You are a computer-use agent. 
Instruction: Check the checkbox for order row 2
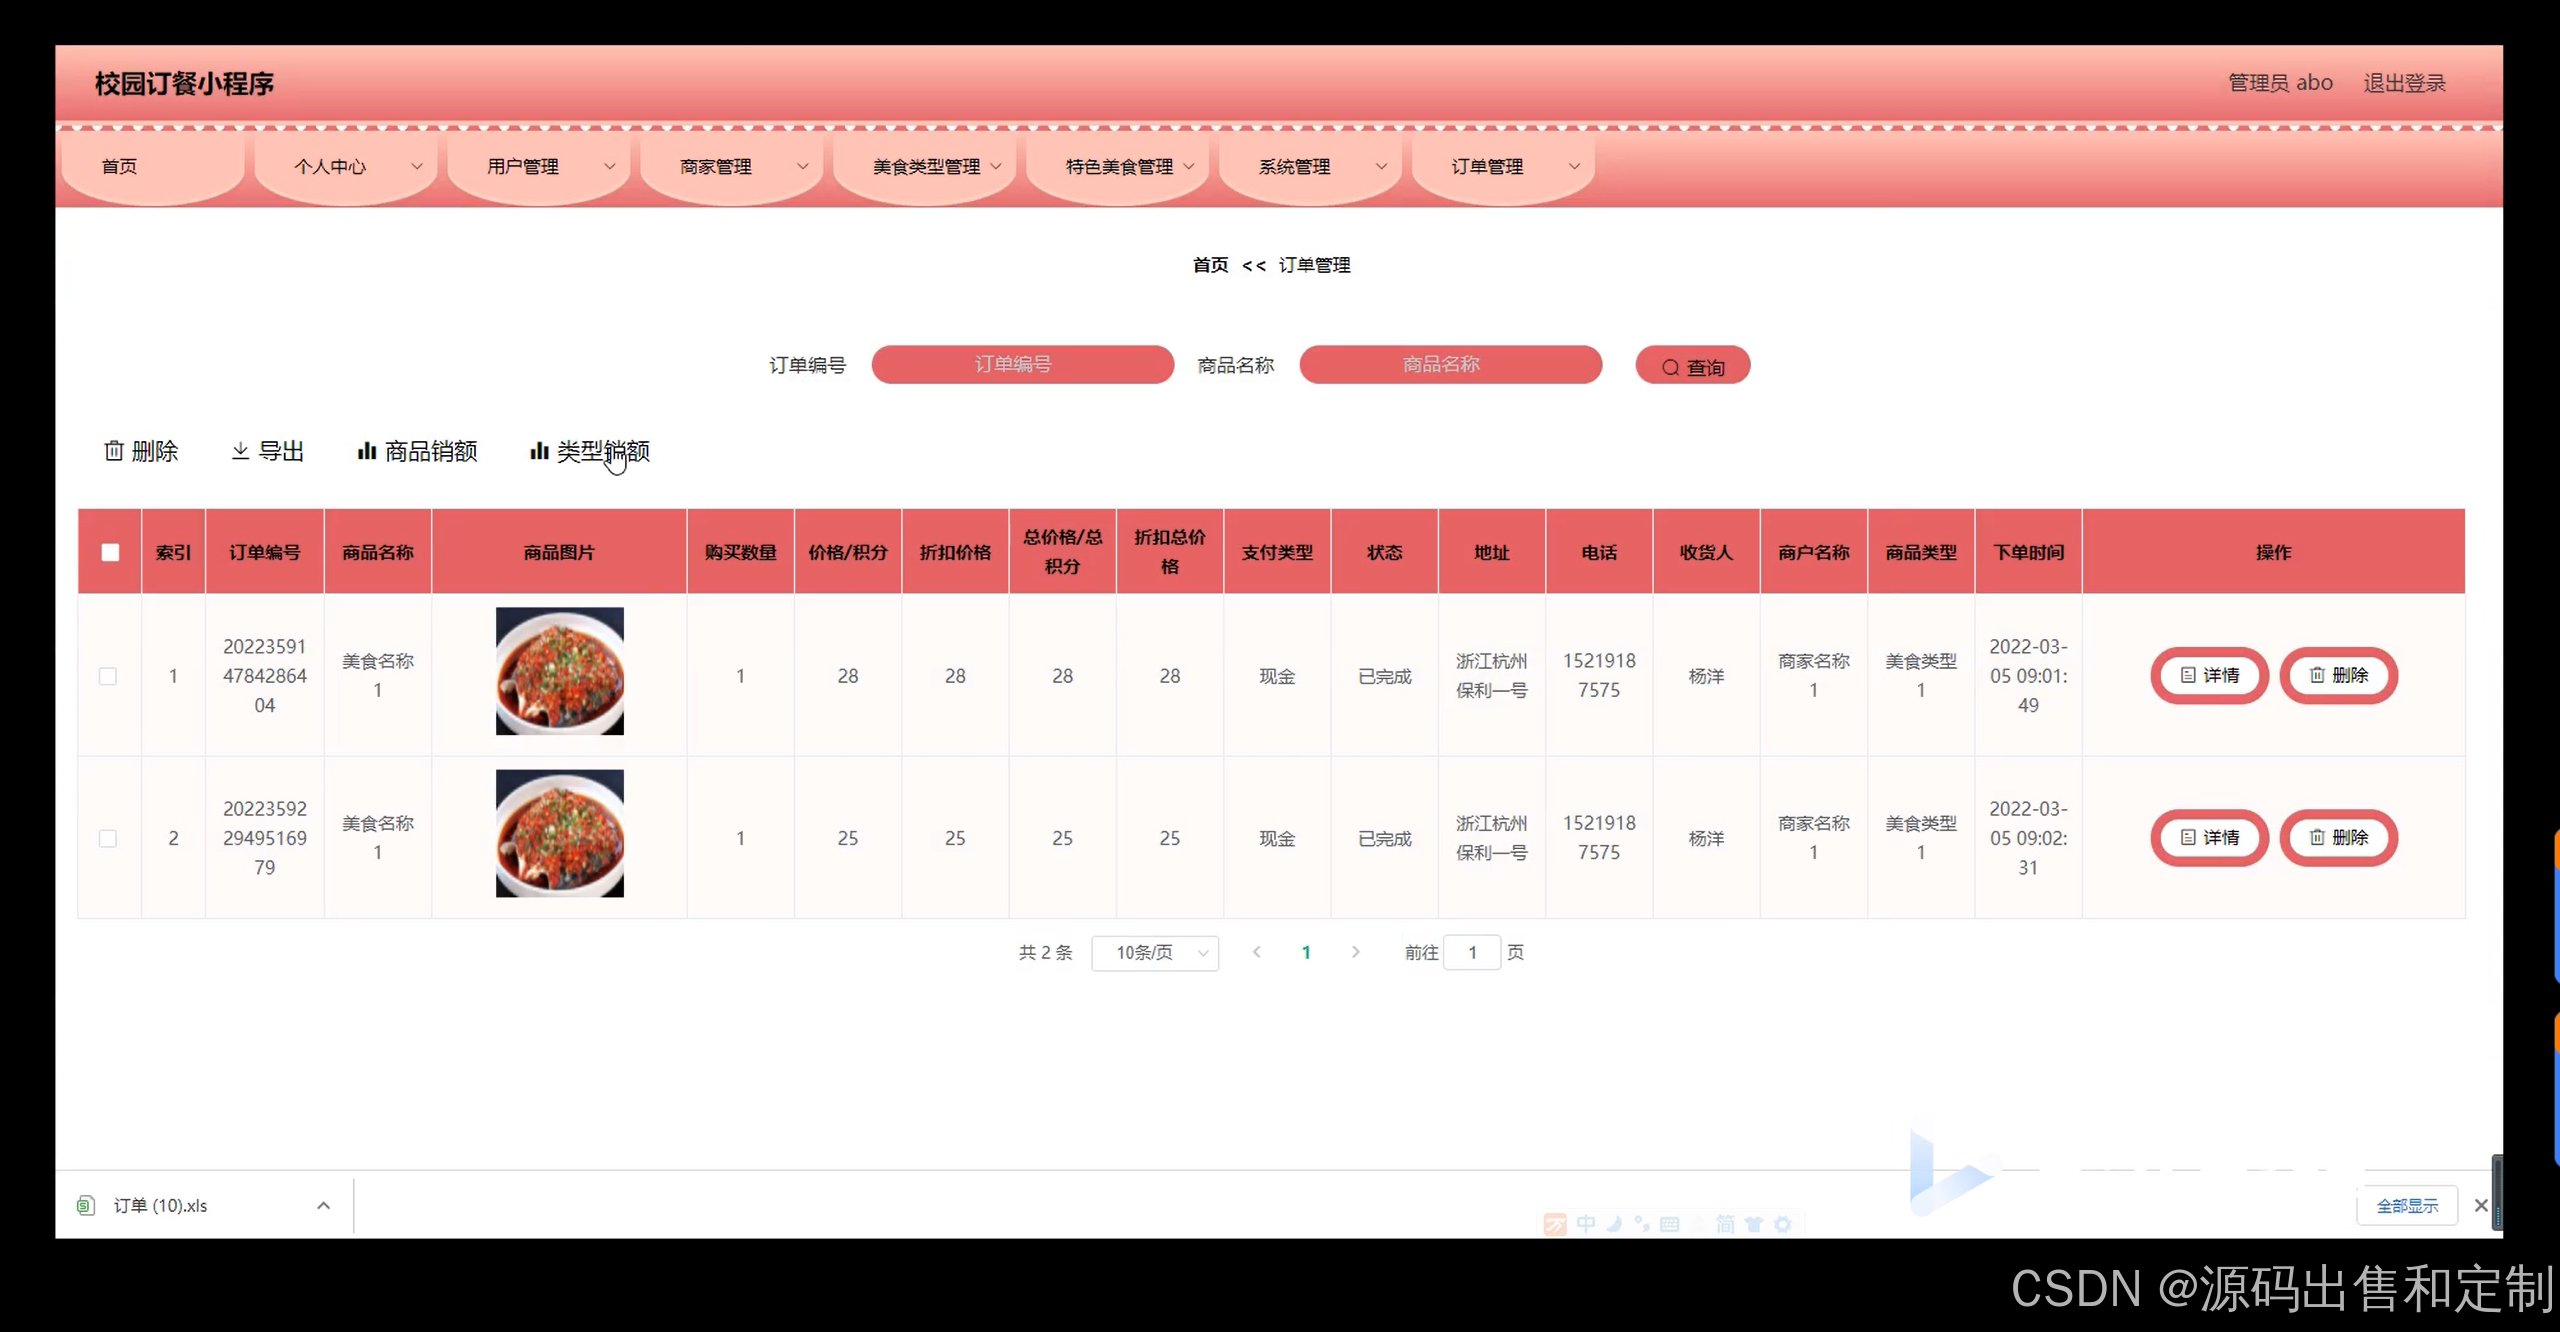point(108,838)
